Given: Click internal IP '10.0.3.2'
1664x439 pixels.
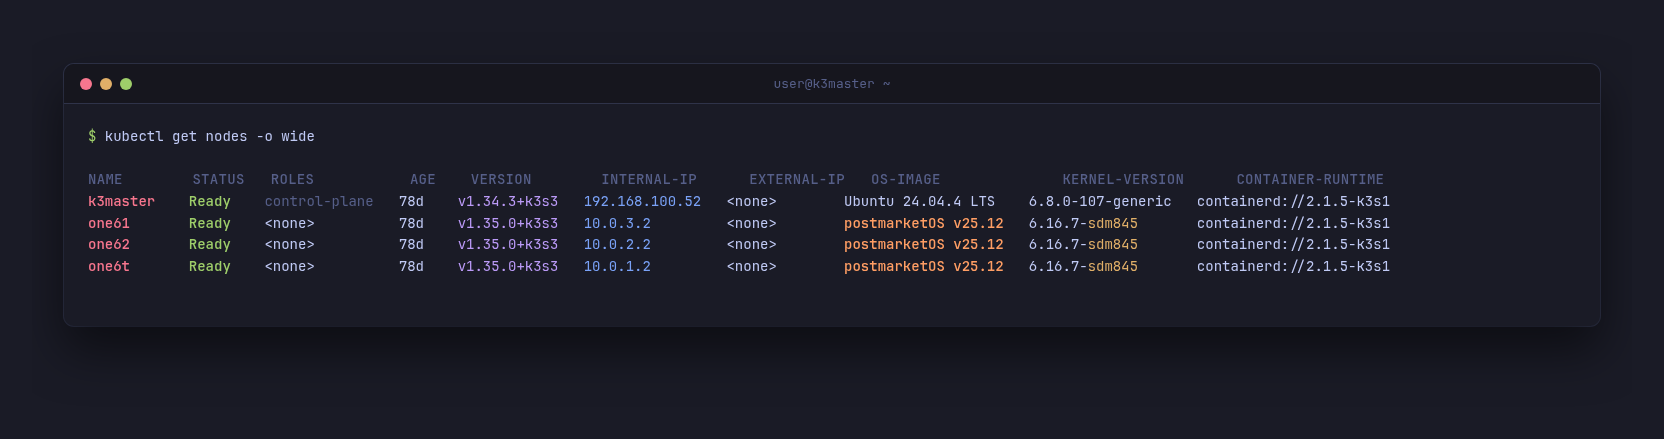Looking at the screenshot, I should click(x=617, y=224).
